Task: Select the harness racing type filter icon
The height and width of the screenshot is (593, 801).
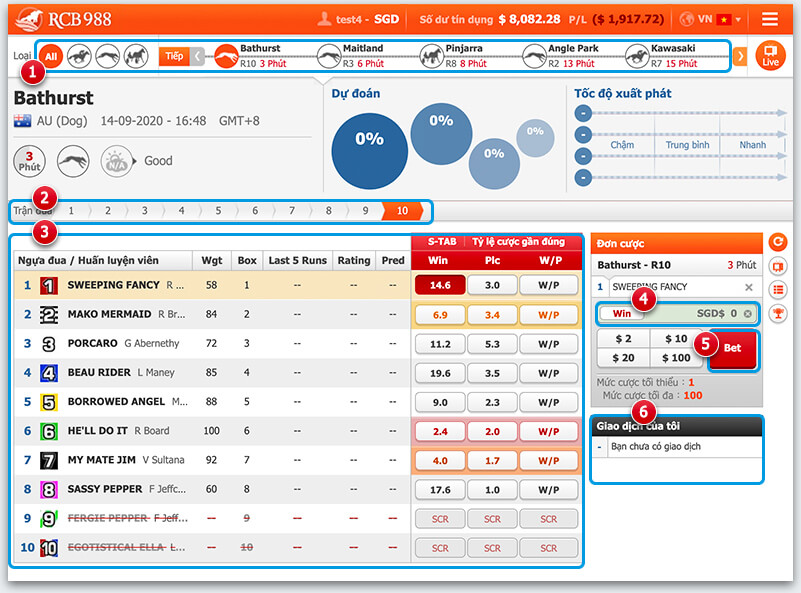Action: (135, 56)
